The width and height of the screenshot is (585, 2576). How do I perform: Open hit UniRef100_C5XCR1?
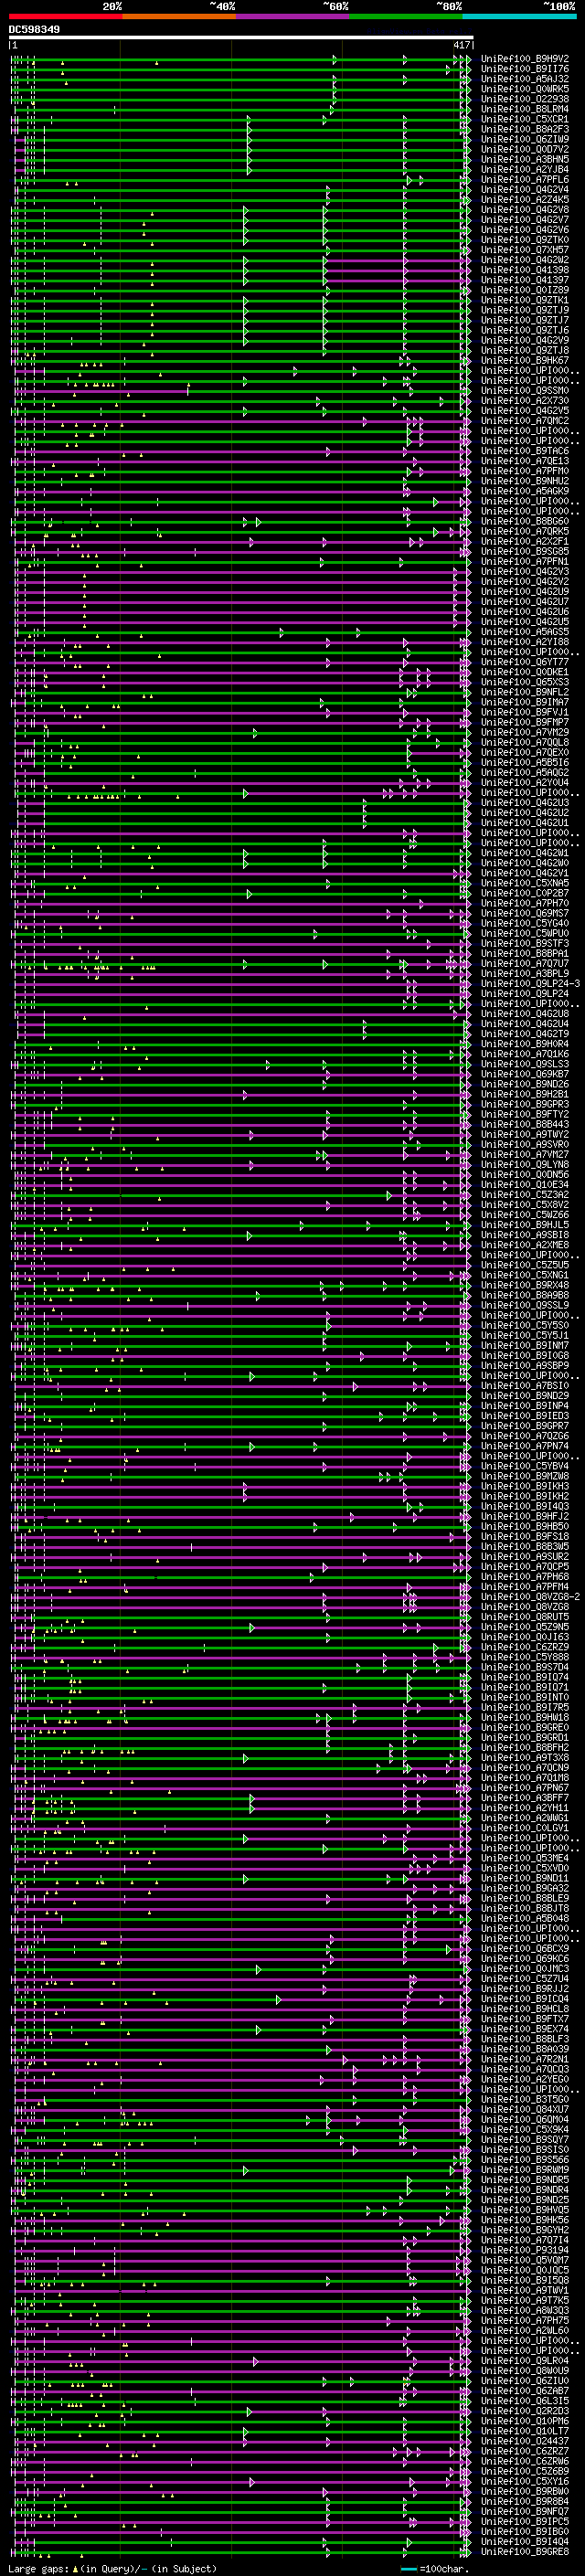(525, 119)
